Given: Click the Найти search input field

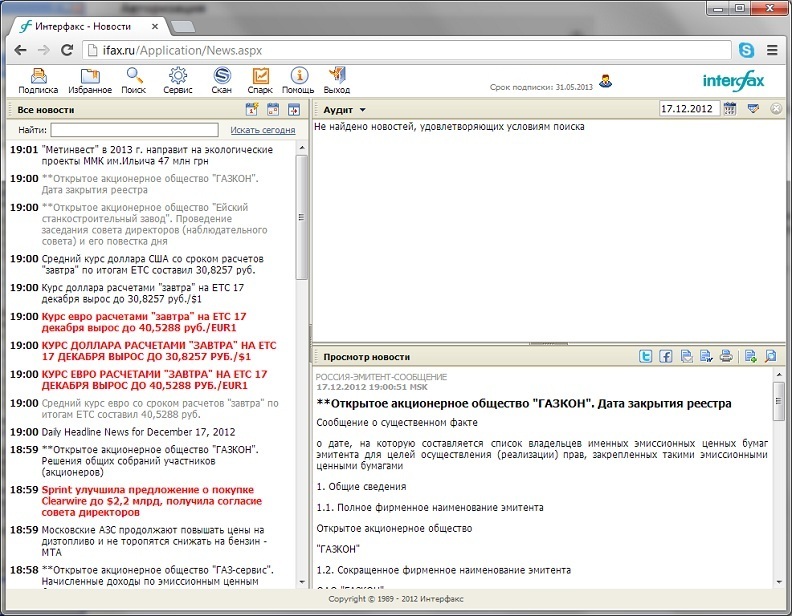Looking at the screenshot, I should 134,130.
